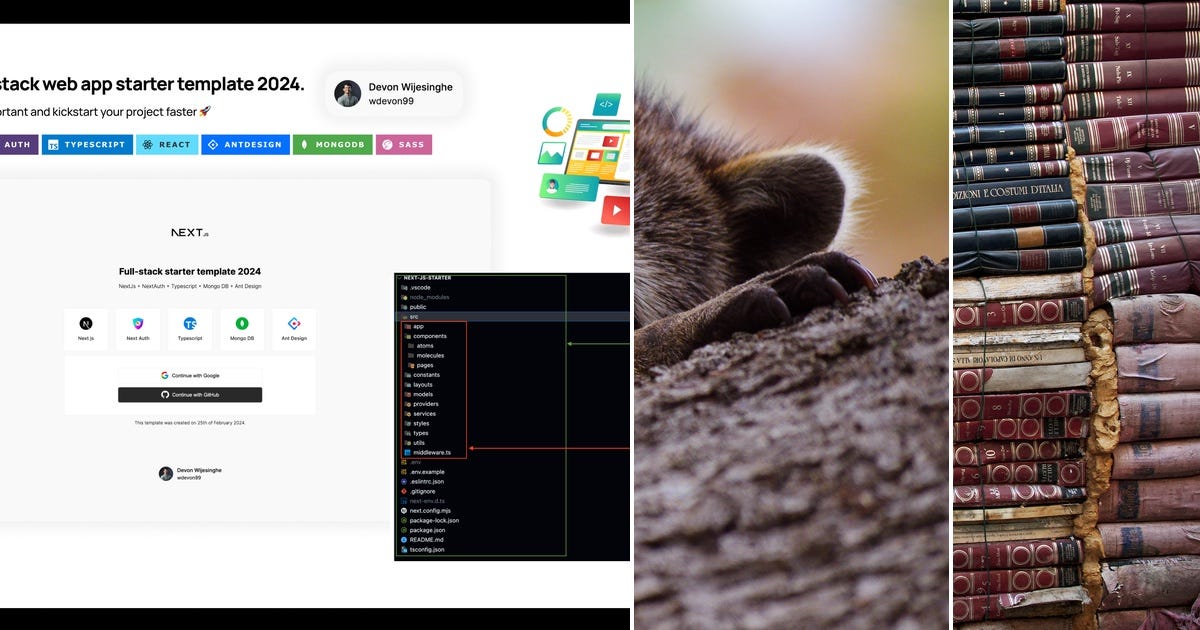Select the Next Auth shield icon

point(138,324)
